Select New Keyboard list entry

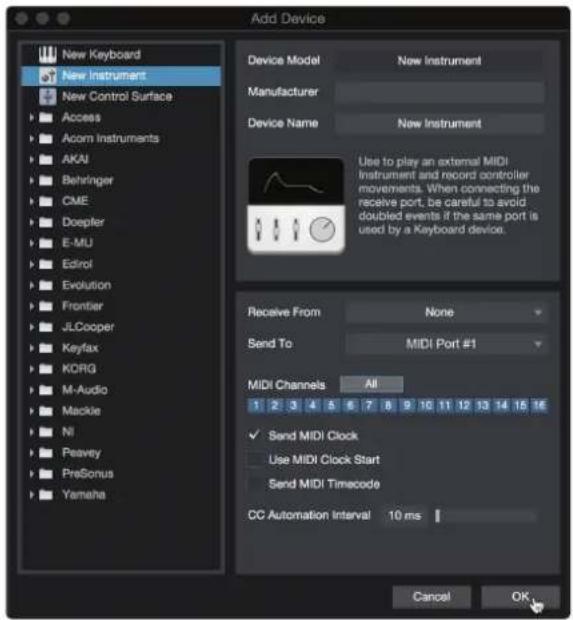(x=121, y=55)
